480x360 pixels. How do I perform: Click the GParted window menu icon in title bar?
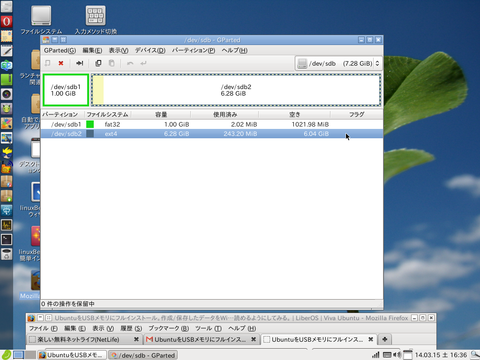[46, 40]
